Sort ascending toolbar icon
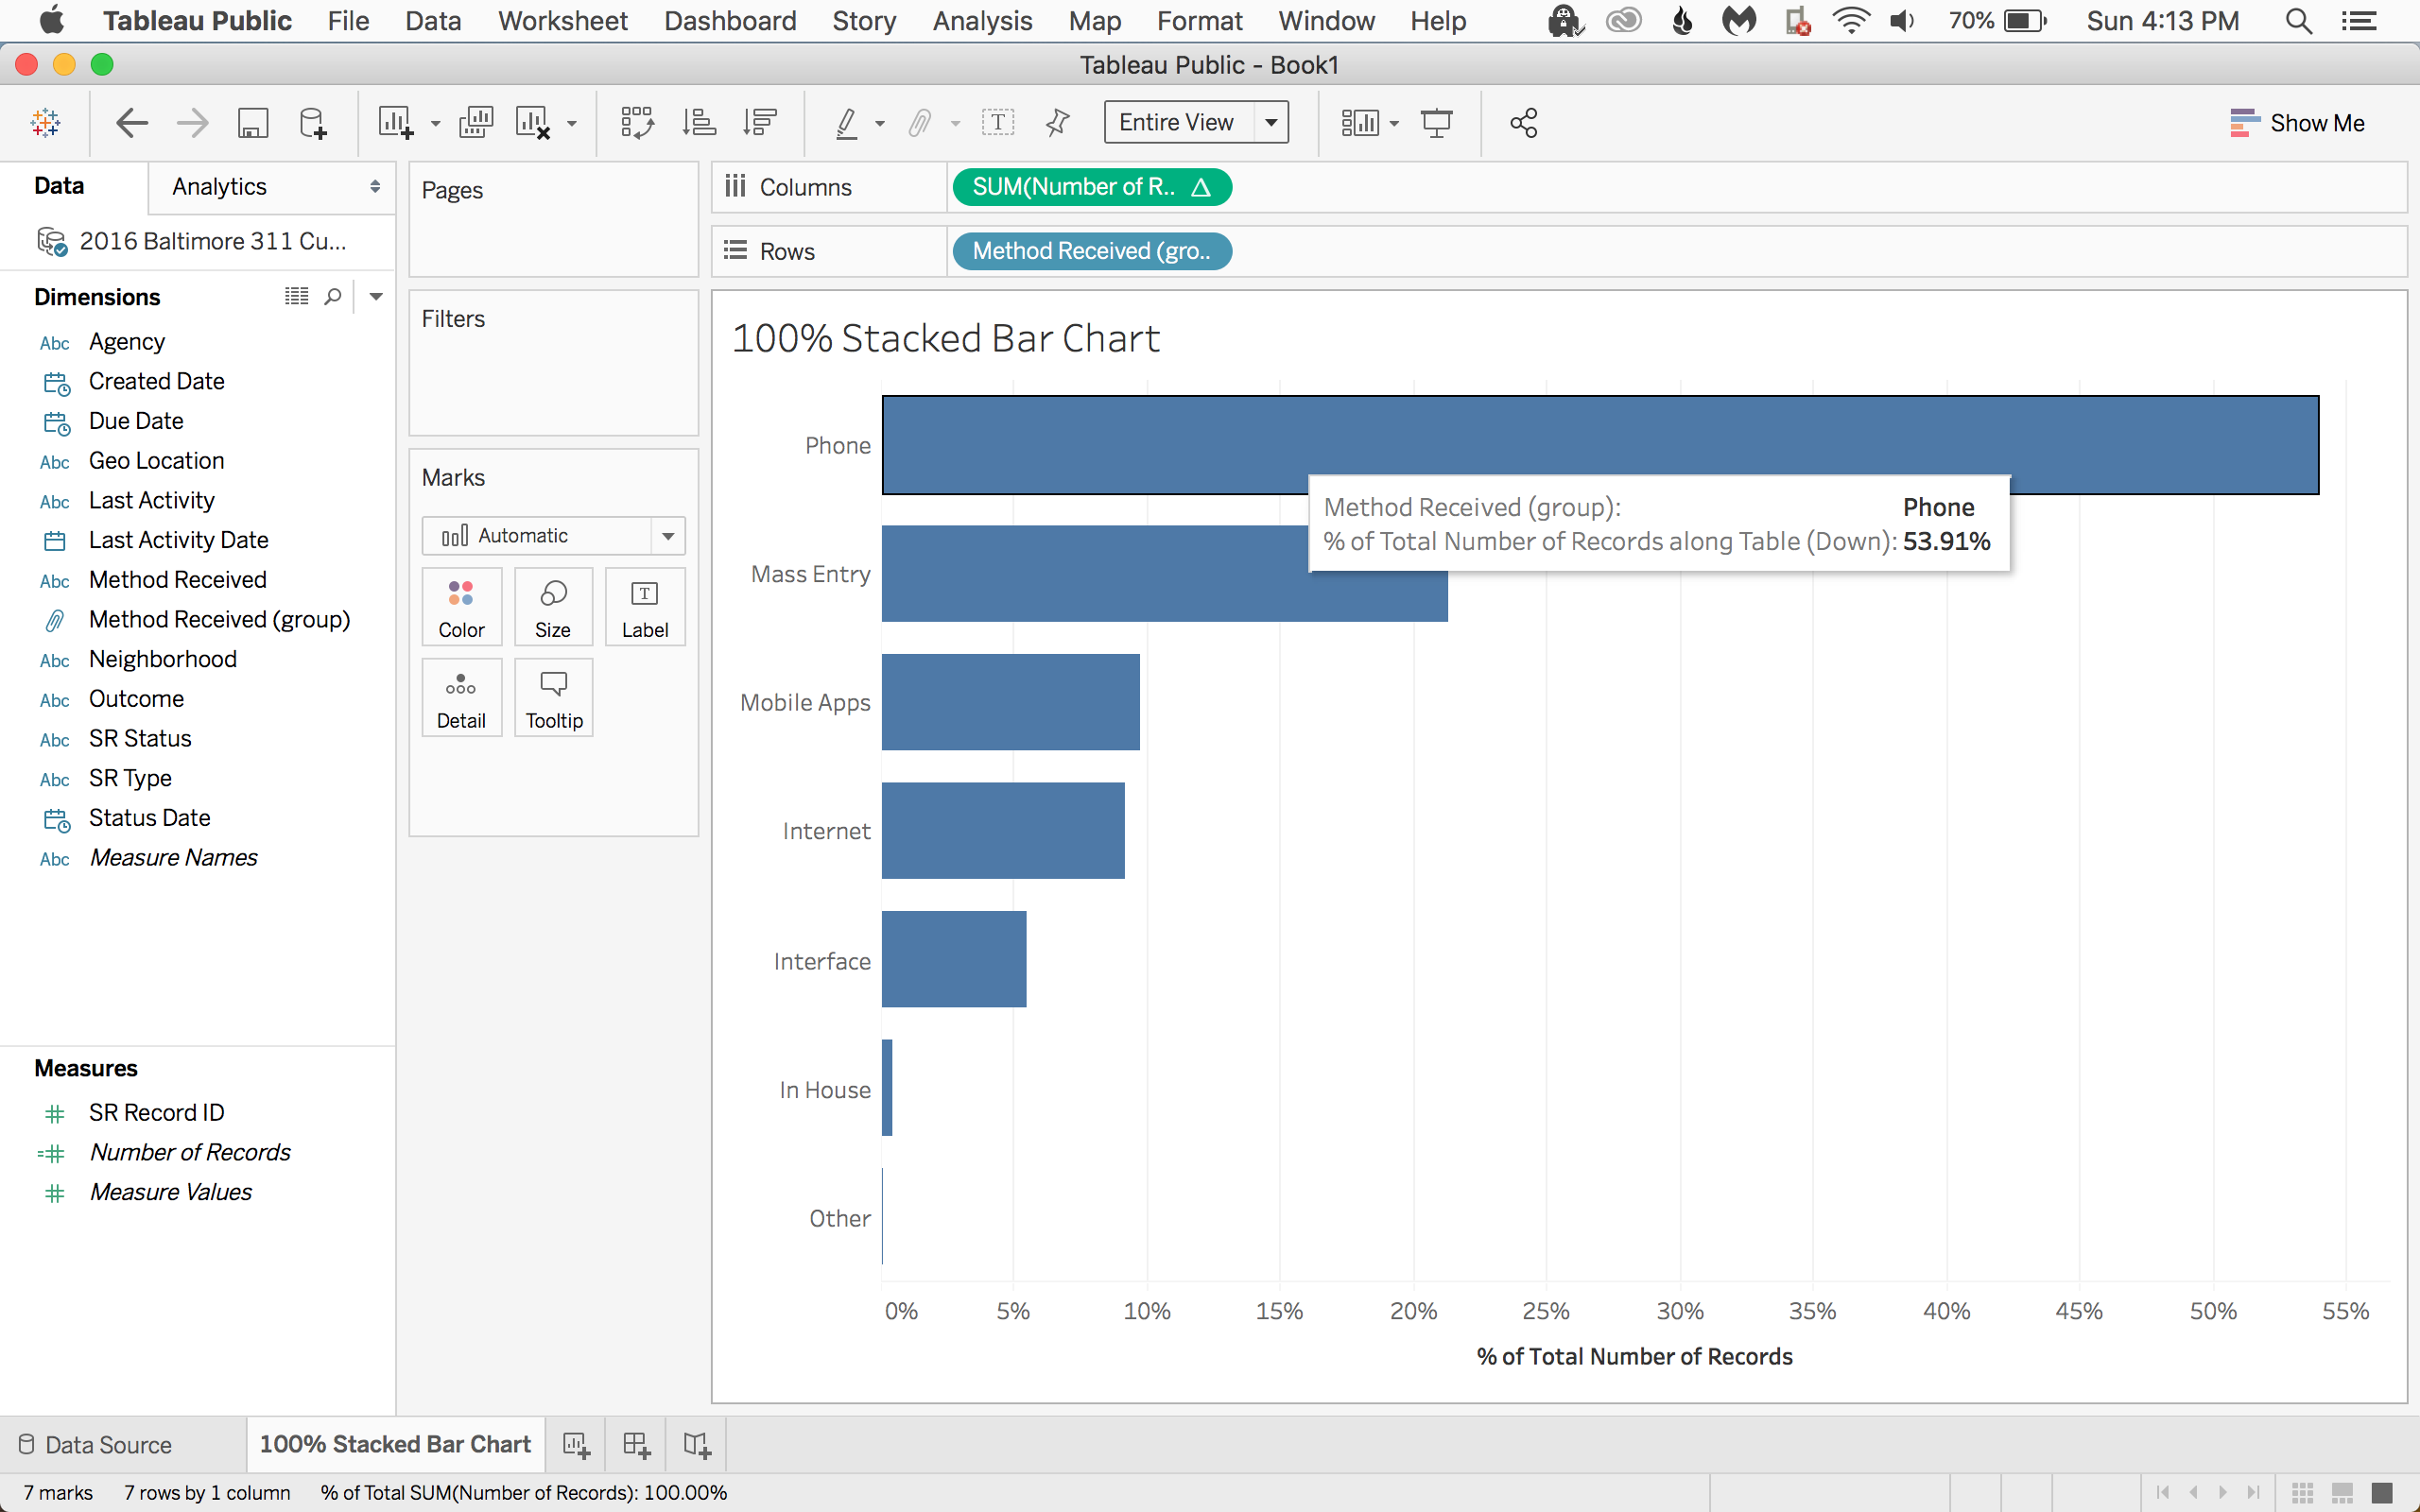 699,123
